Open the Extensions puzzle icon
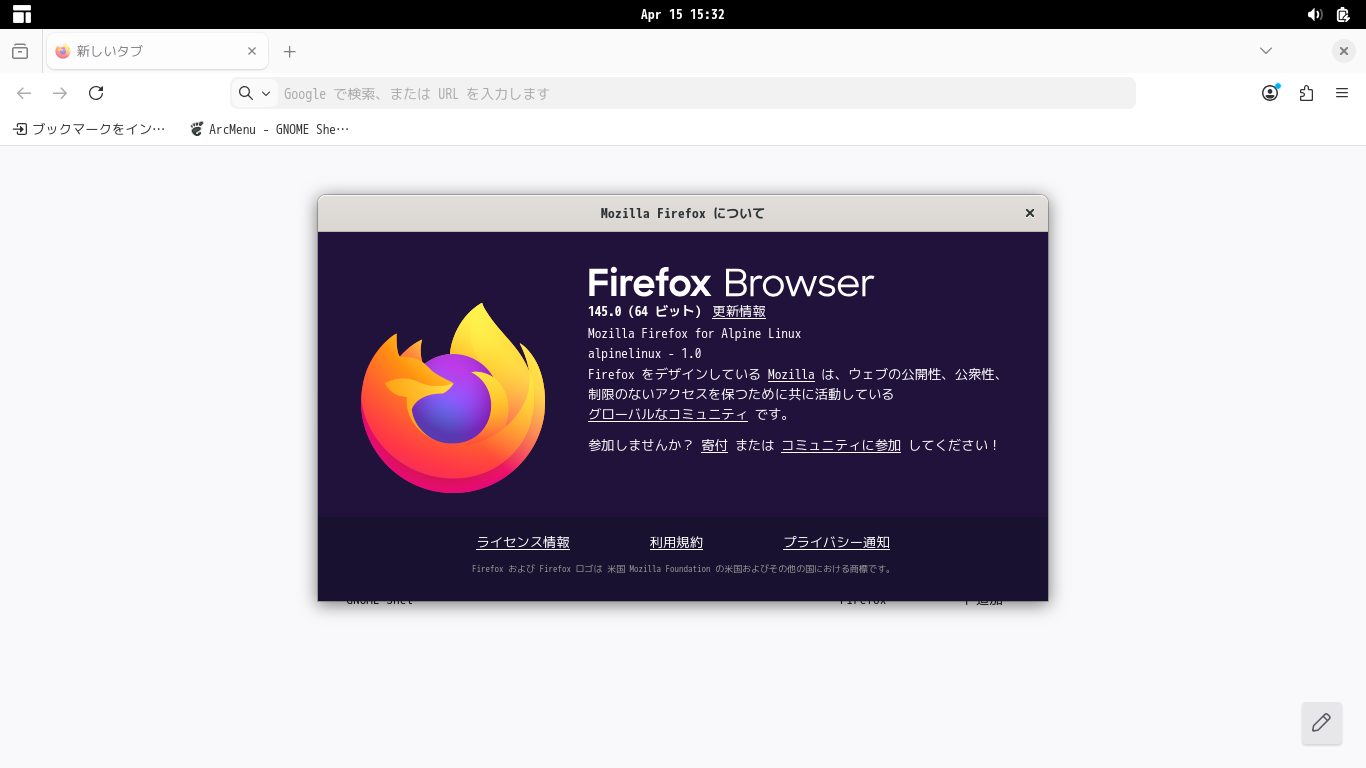Image resolution: width=1366 pixels, height=768 pixels. [x=1306, y=93]
